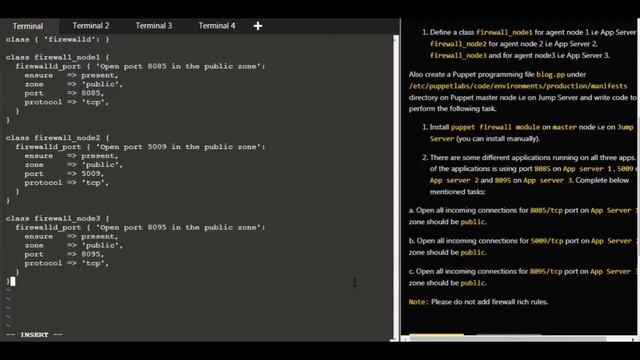640x360 pixels.
Task: Open the Terminal 3 tab
Action: 153,26
